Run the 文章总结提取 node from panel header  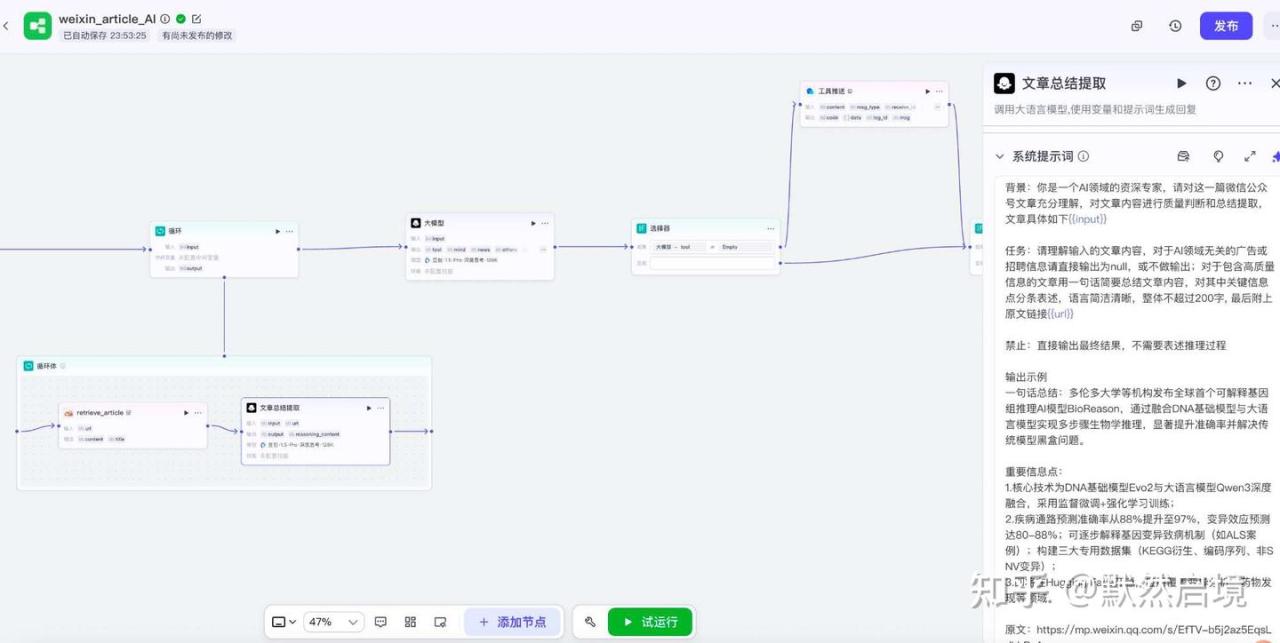[1181, 83]
